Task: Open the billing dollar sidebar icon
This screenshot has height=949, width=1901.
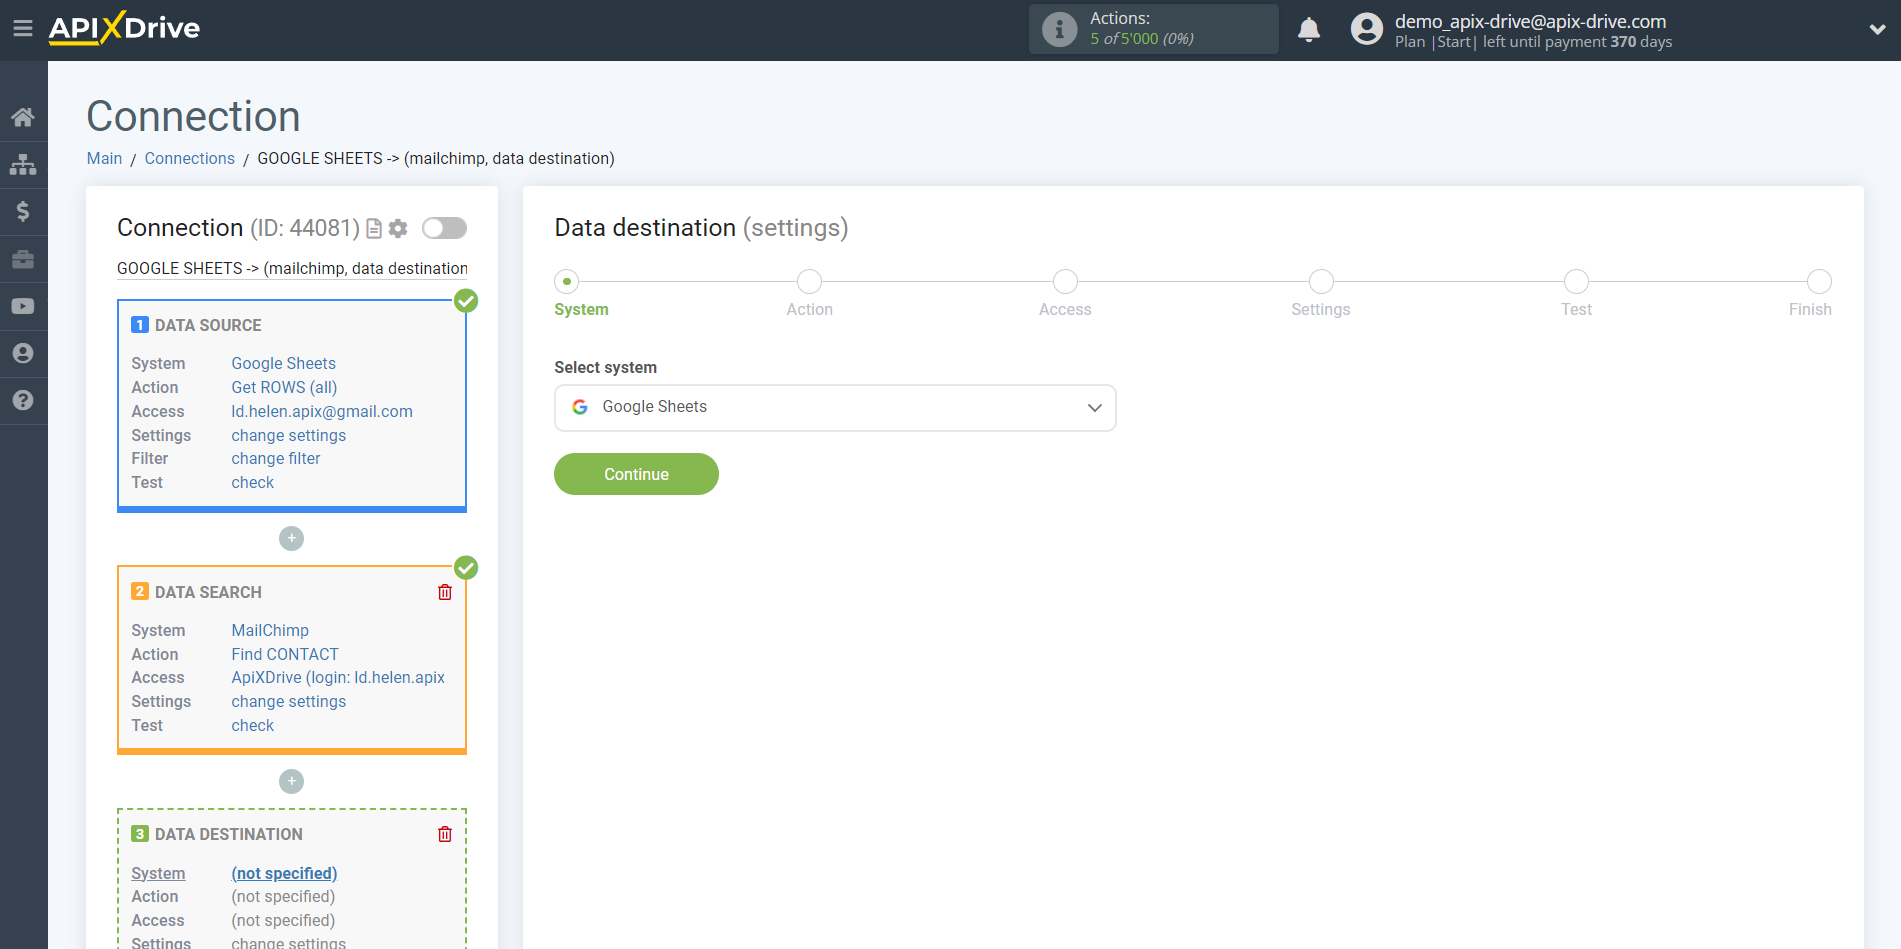Action: click(x=23, y=211)
